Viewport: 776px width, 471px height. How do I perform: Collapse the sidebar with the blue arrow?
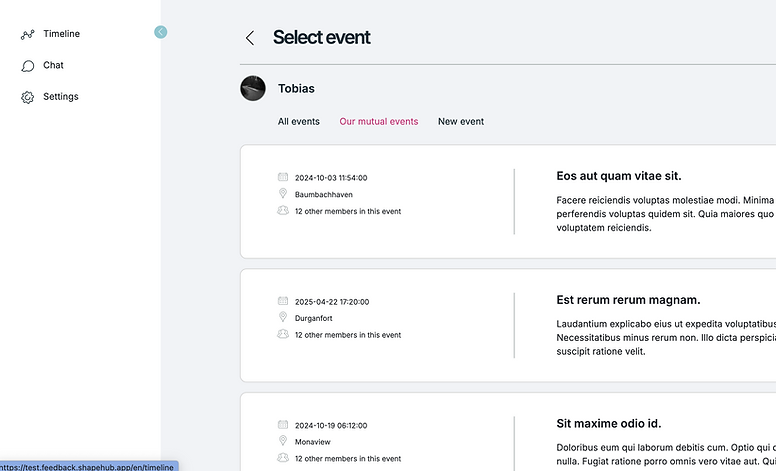pyautogui.click(x=161, y=32)
